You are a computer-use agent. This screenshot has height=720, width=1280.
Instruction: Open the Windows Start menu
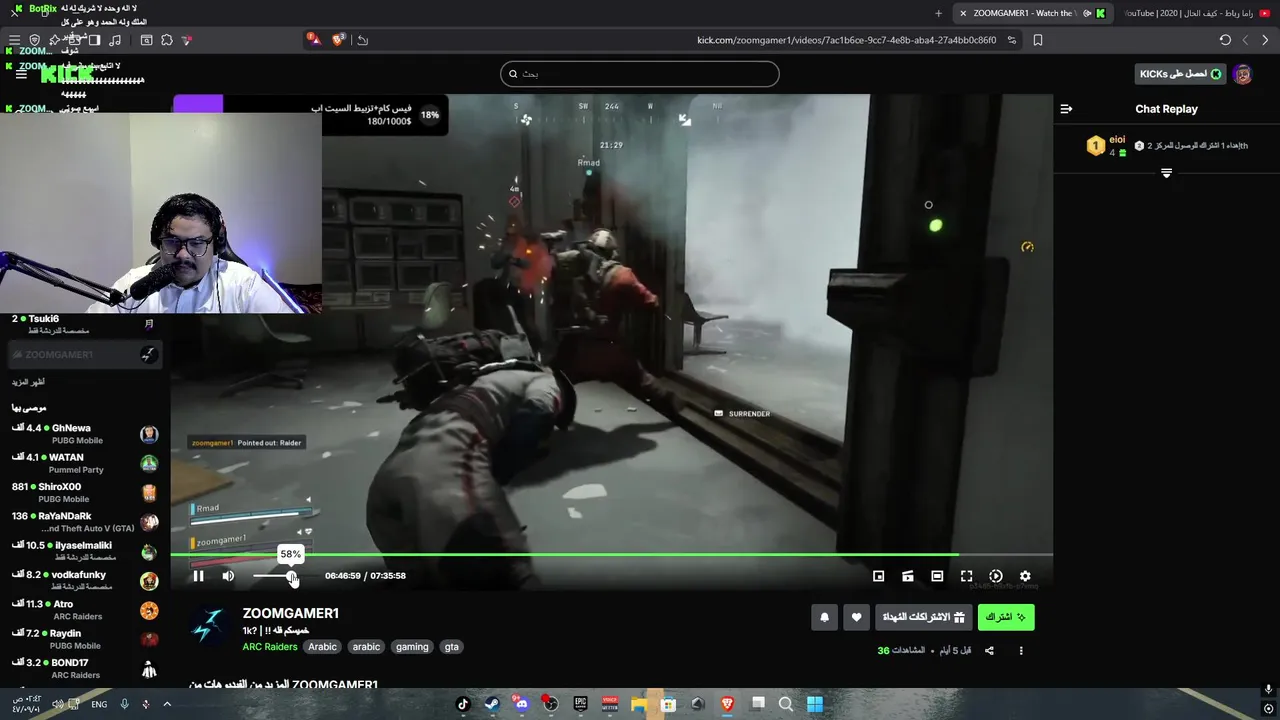coord(815,704)
